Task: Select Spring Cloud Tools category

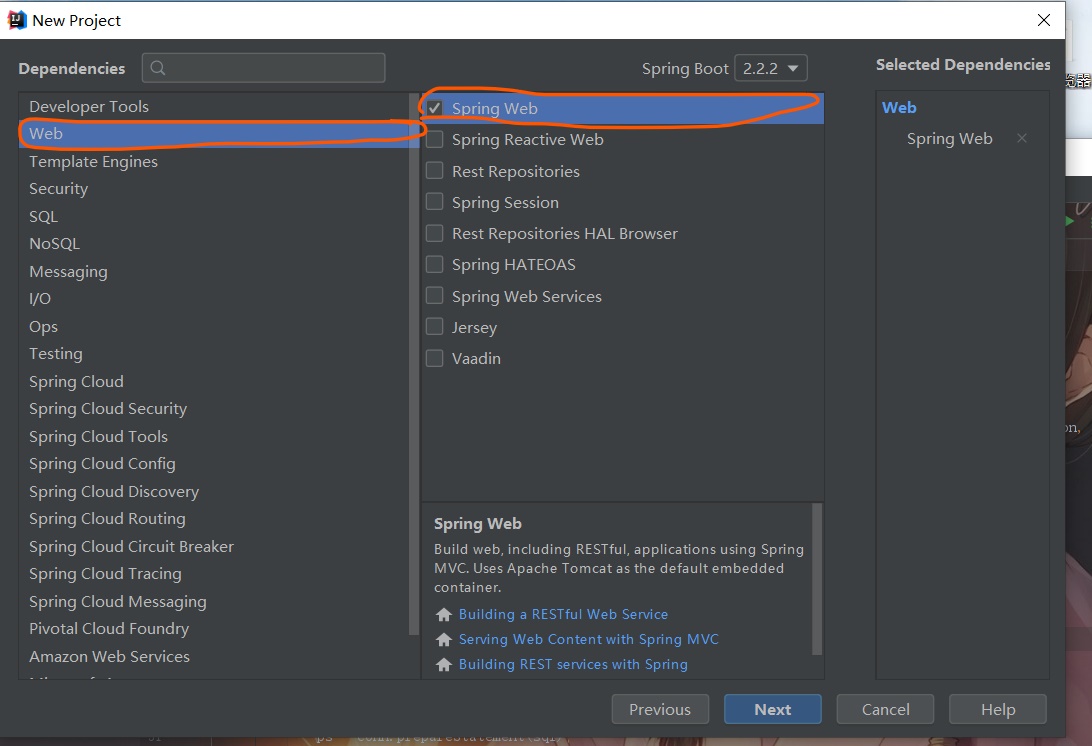Action: coord(214,437)
